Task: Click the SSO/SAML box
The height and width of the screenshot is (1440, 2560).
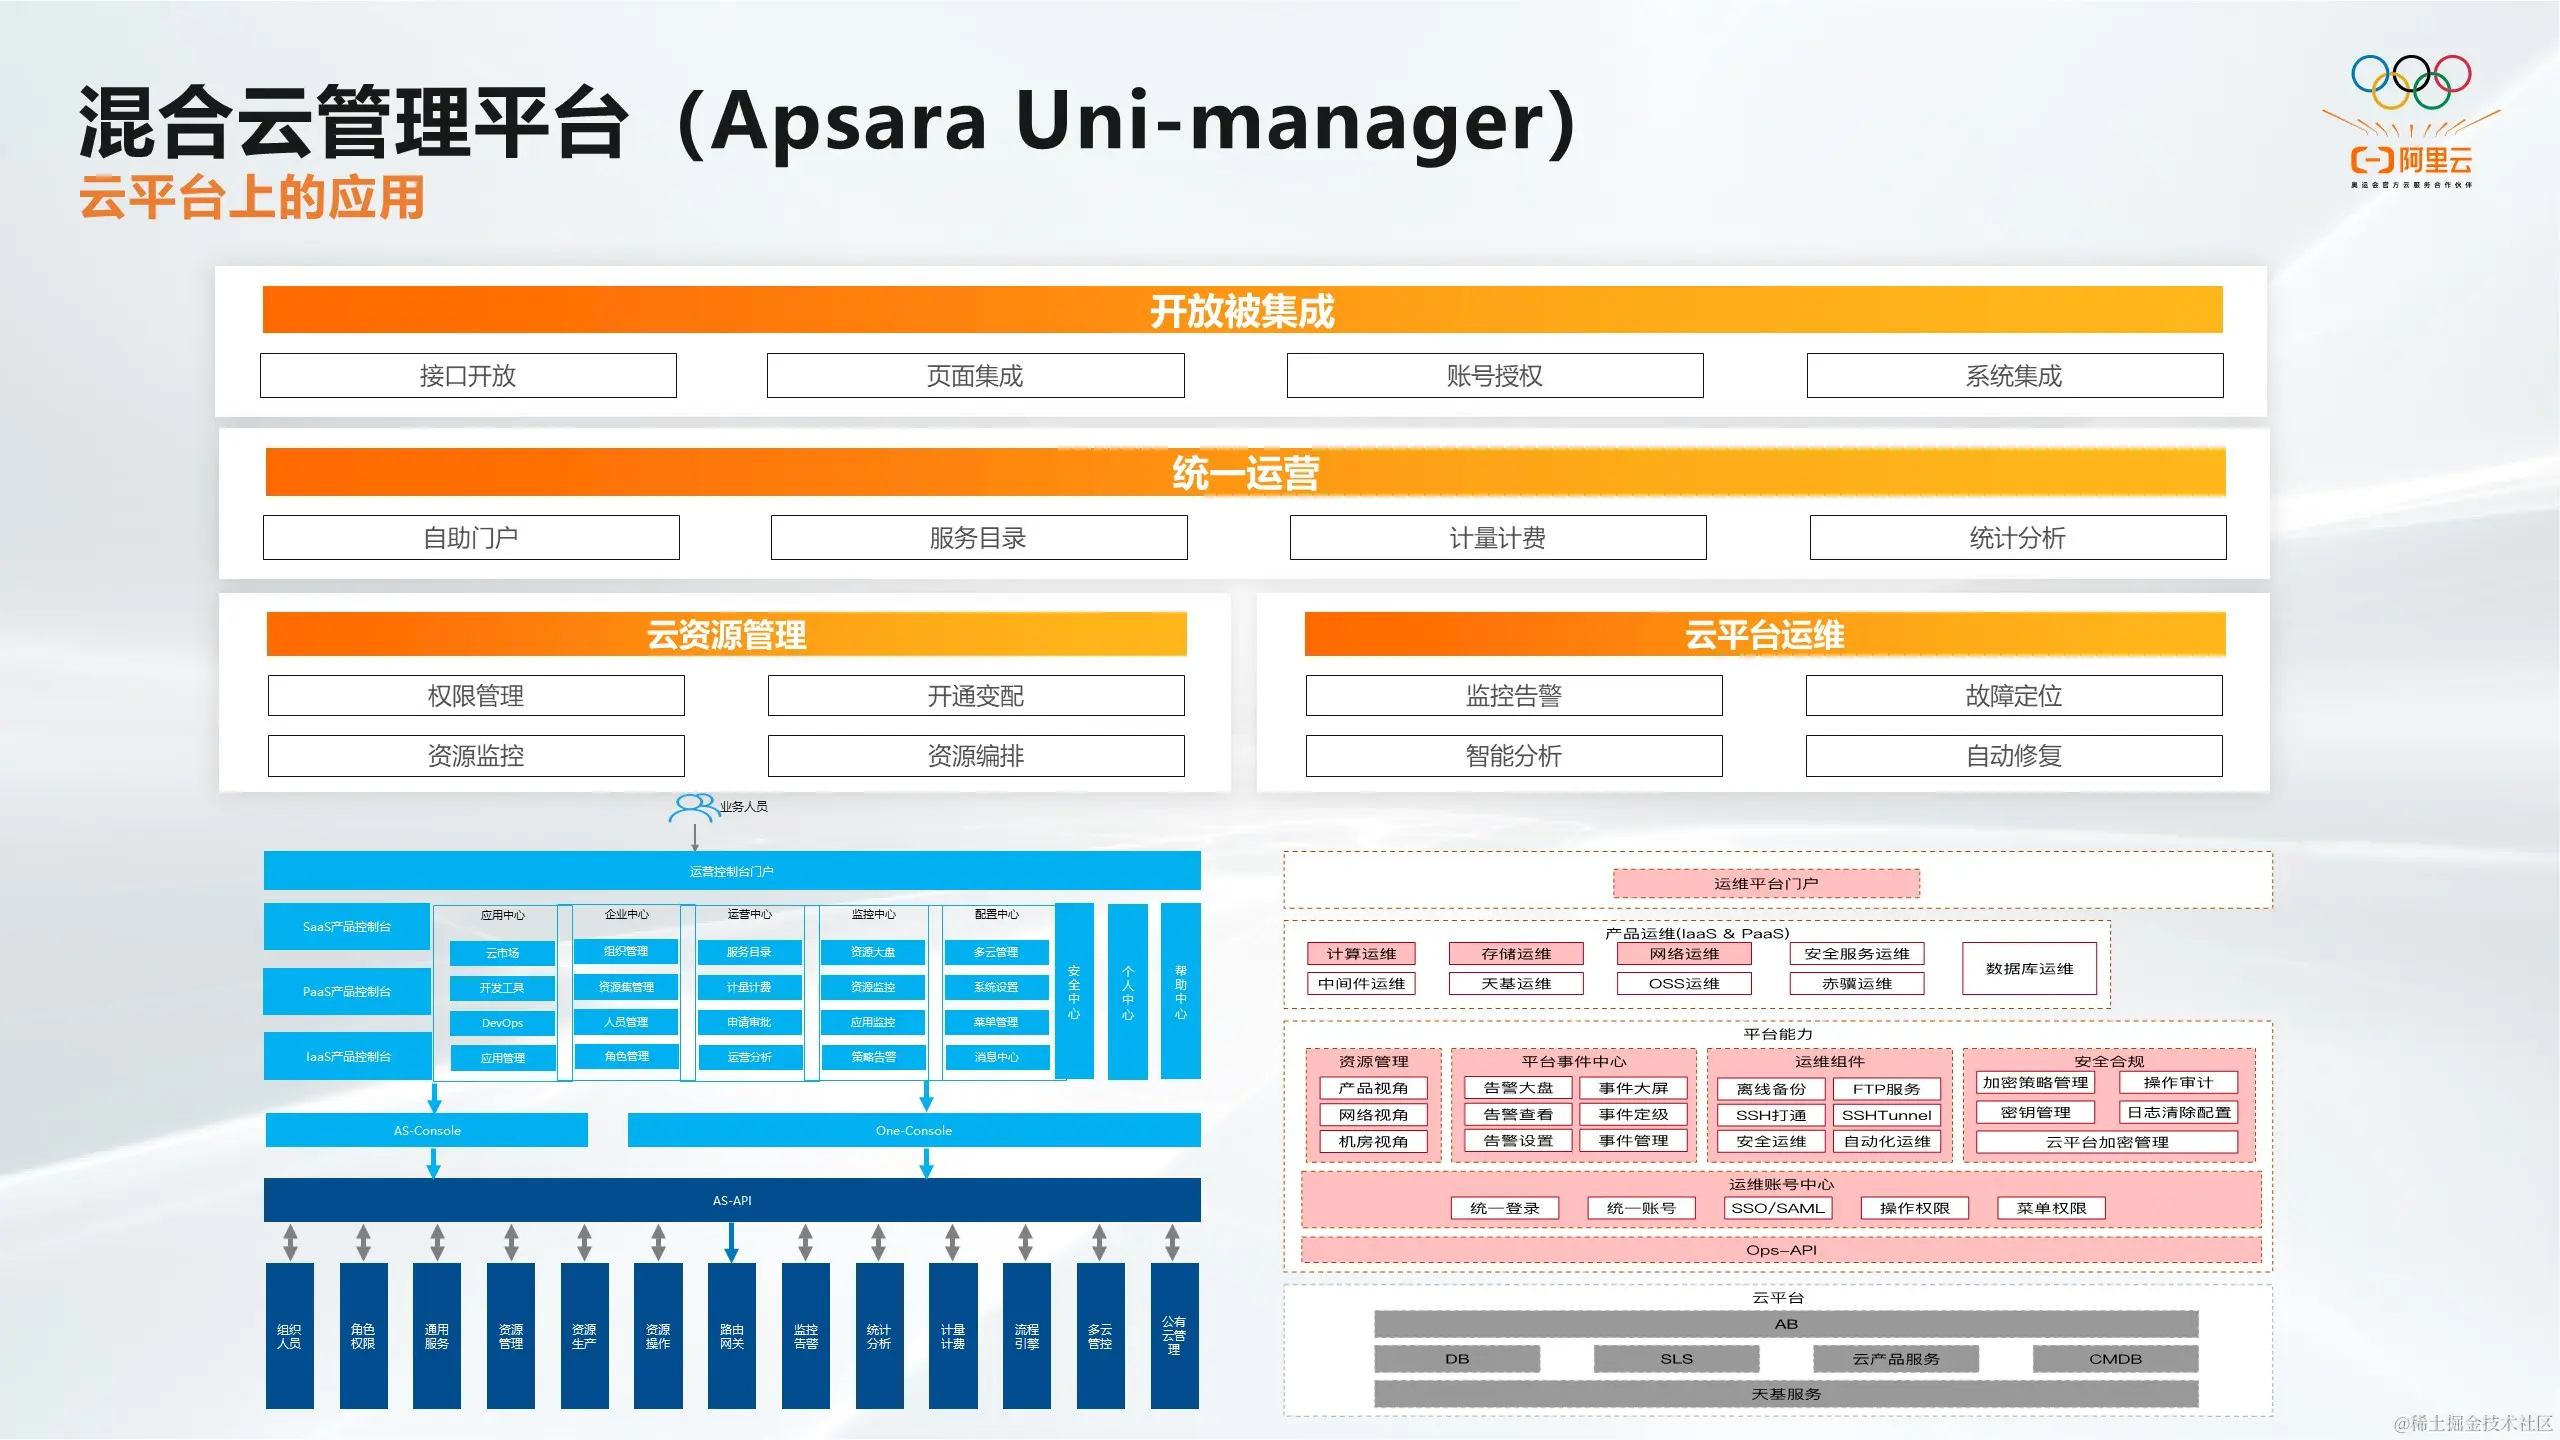Action: 1777,1208
